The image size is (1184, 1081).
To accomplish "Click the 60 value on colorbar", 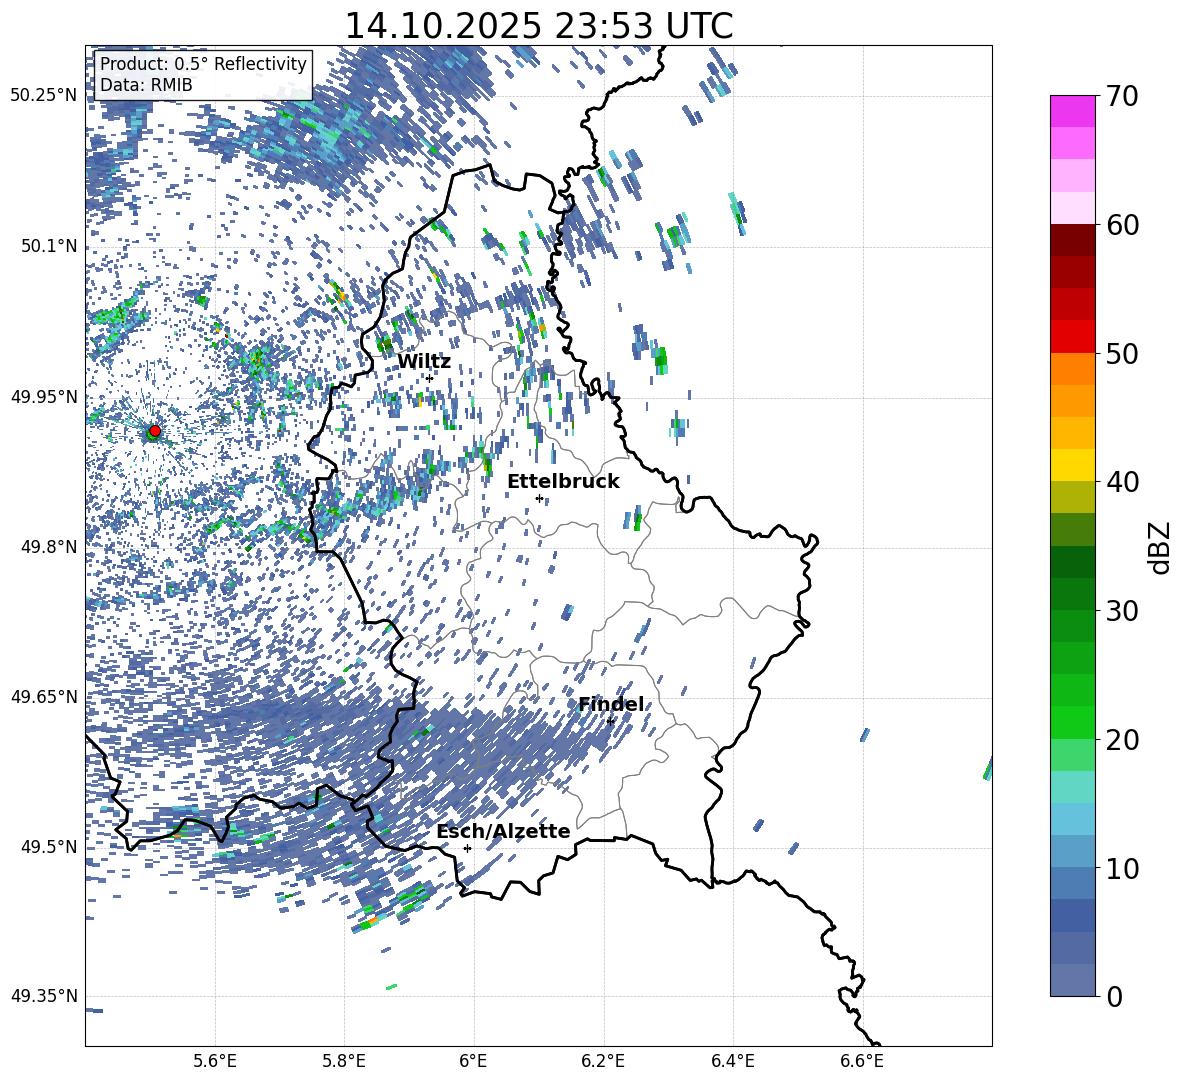I will [x=1121, y=225].
